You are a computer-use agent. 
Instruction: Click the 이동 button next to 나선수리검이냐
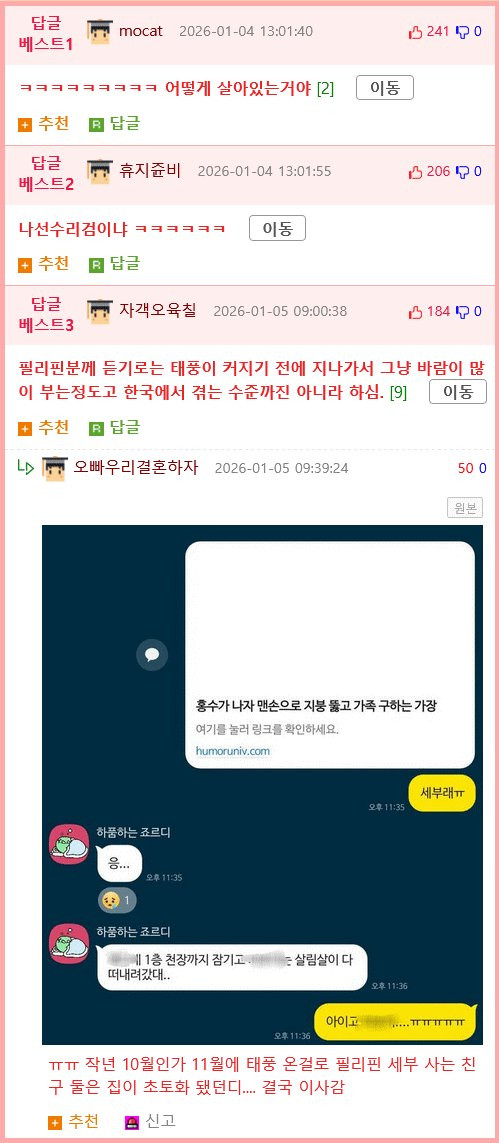[278, 229]
